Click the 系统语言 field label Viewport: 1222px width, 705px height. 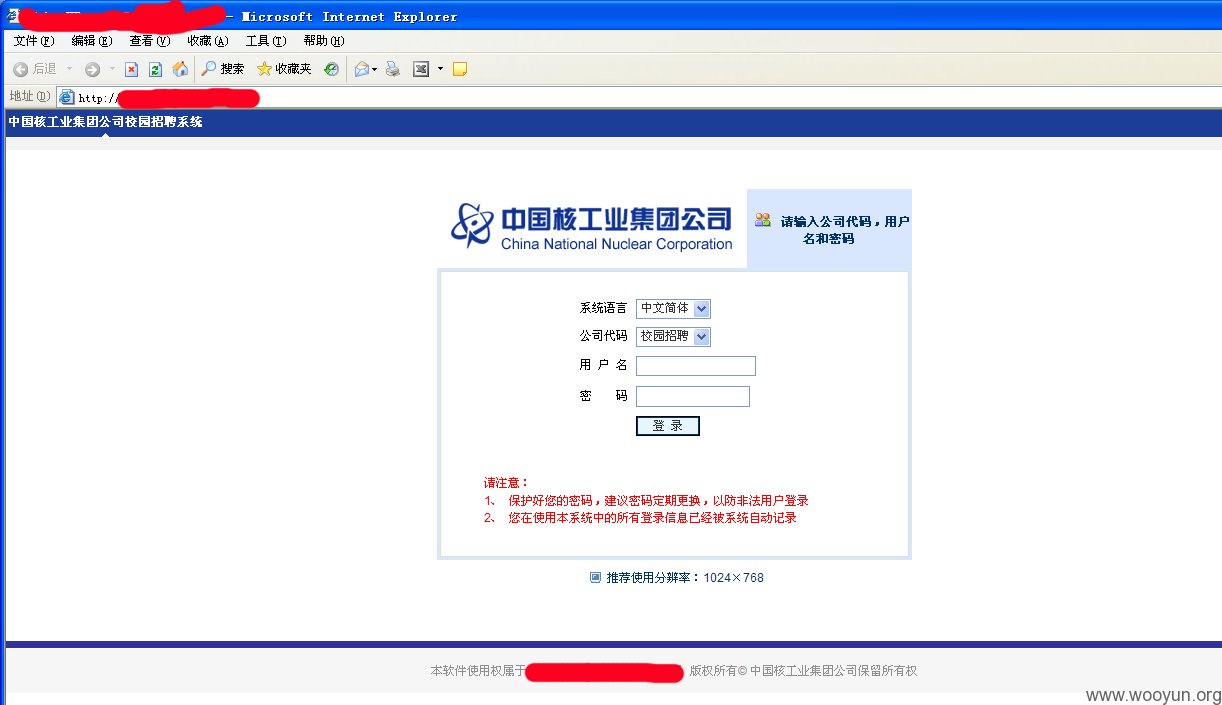[x=603, y=308]
